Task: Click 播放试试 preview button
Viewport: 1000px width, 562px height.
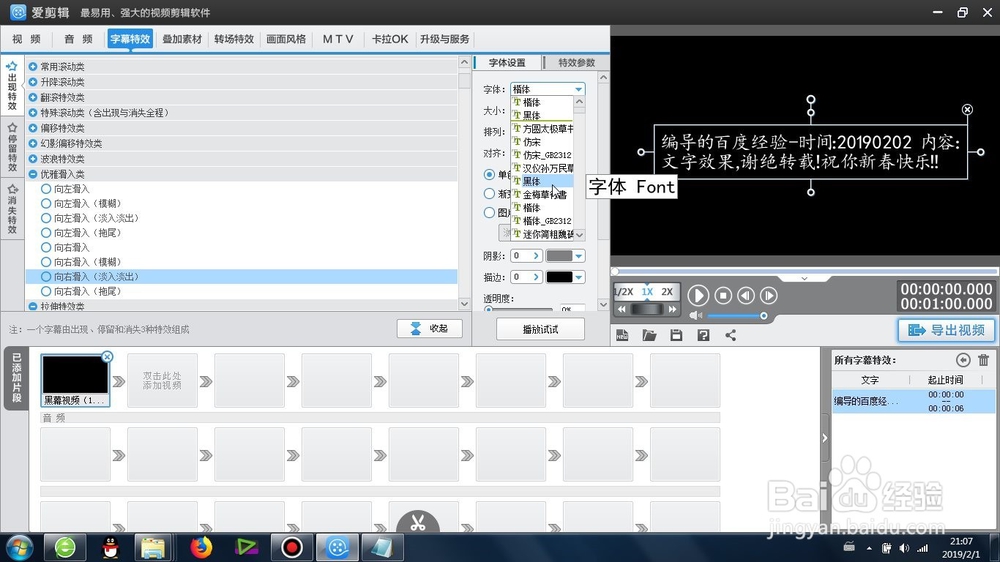Action: pos(540,329)
